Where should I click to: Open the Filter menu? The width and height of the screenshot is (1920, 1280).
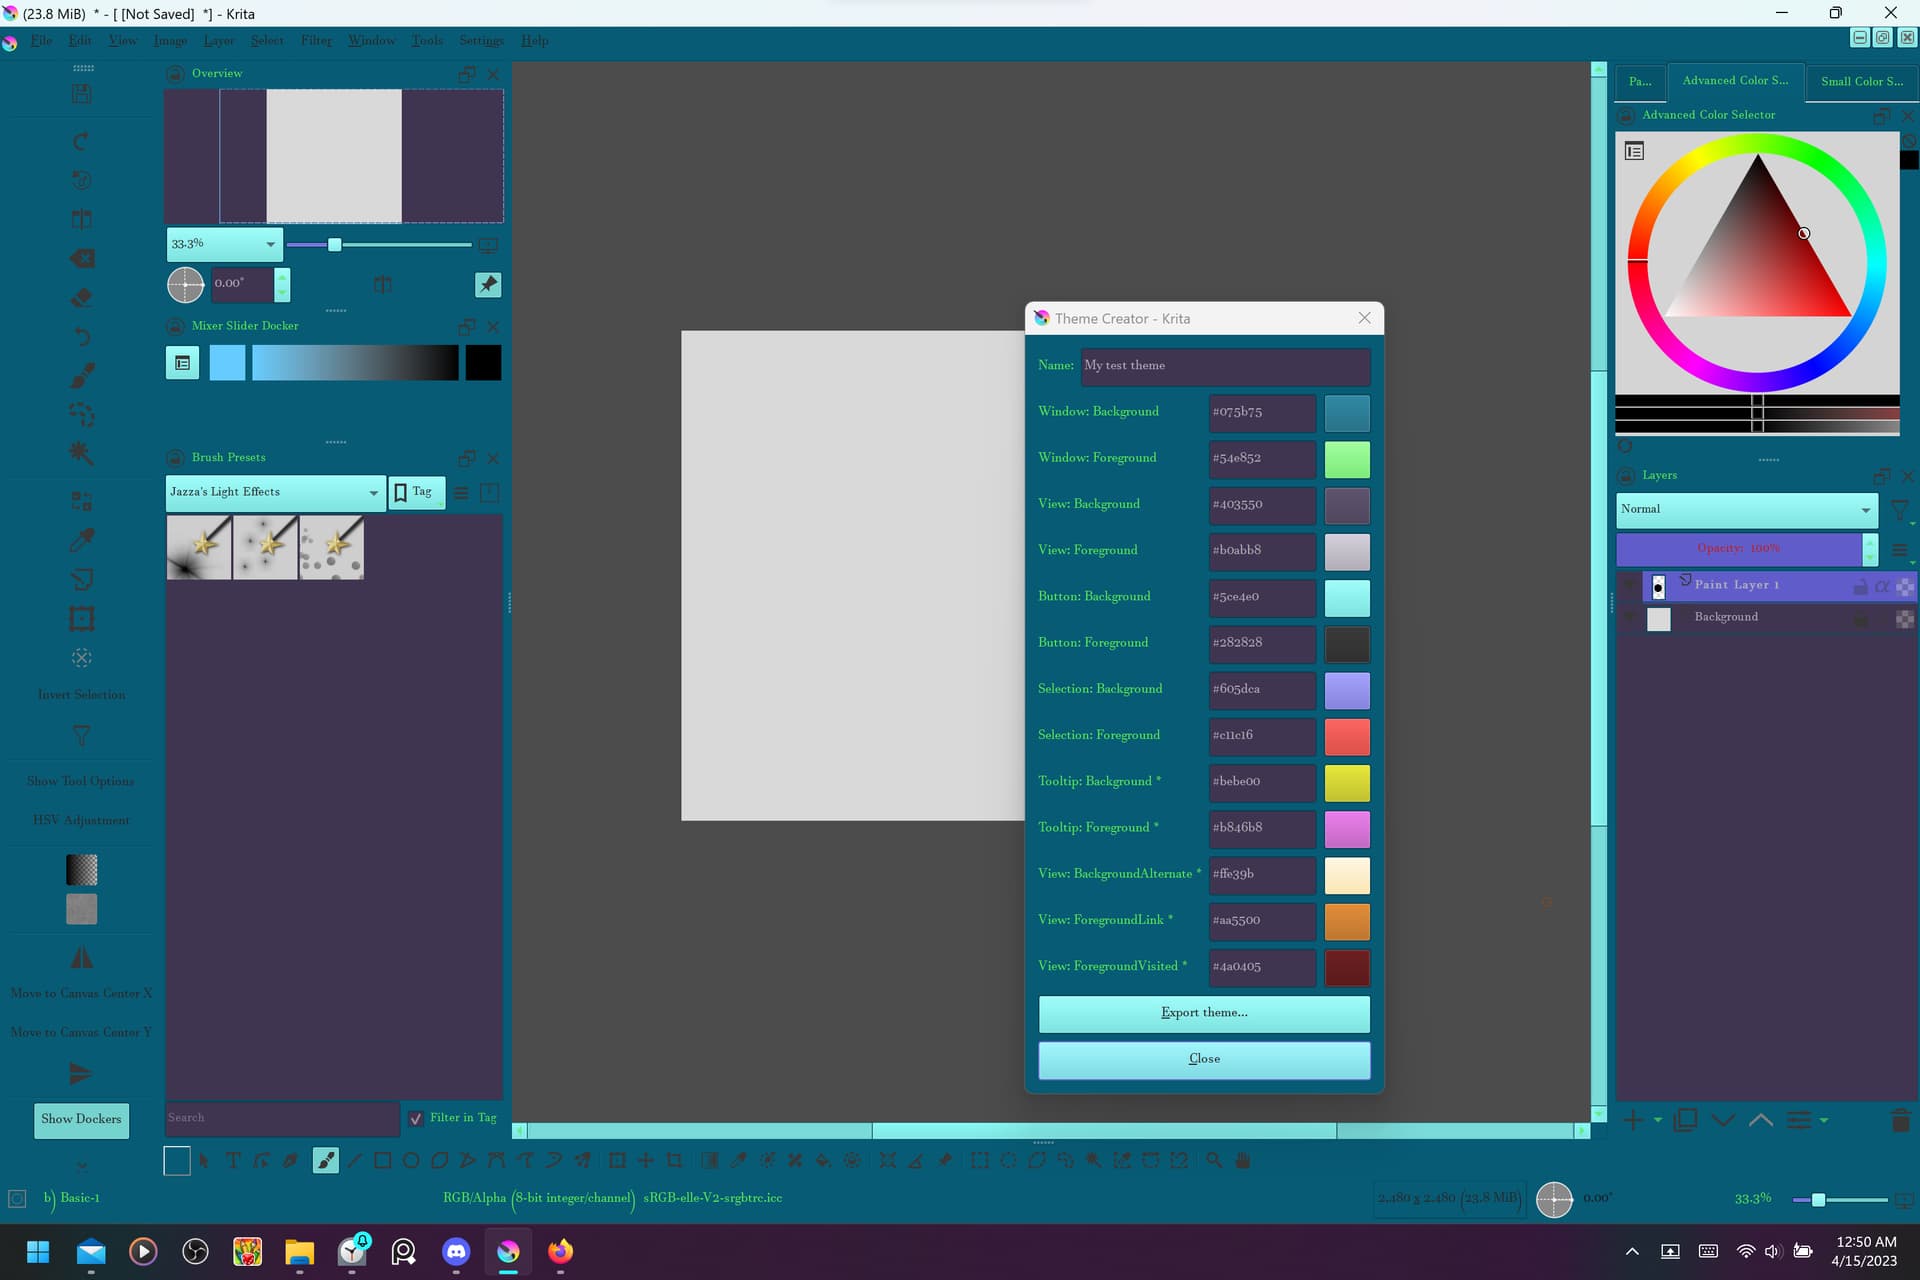[x=316, y=40]
